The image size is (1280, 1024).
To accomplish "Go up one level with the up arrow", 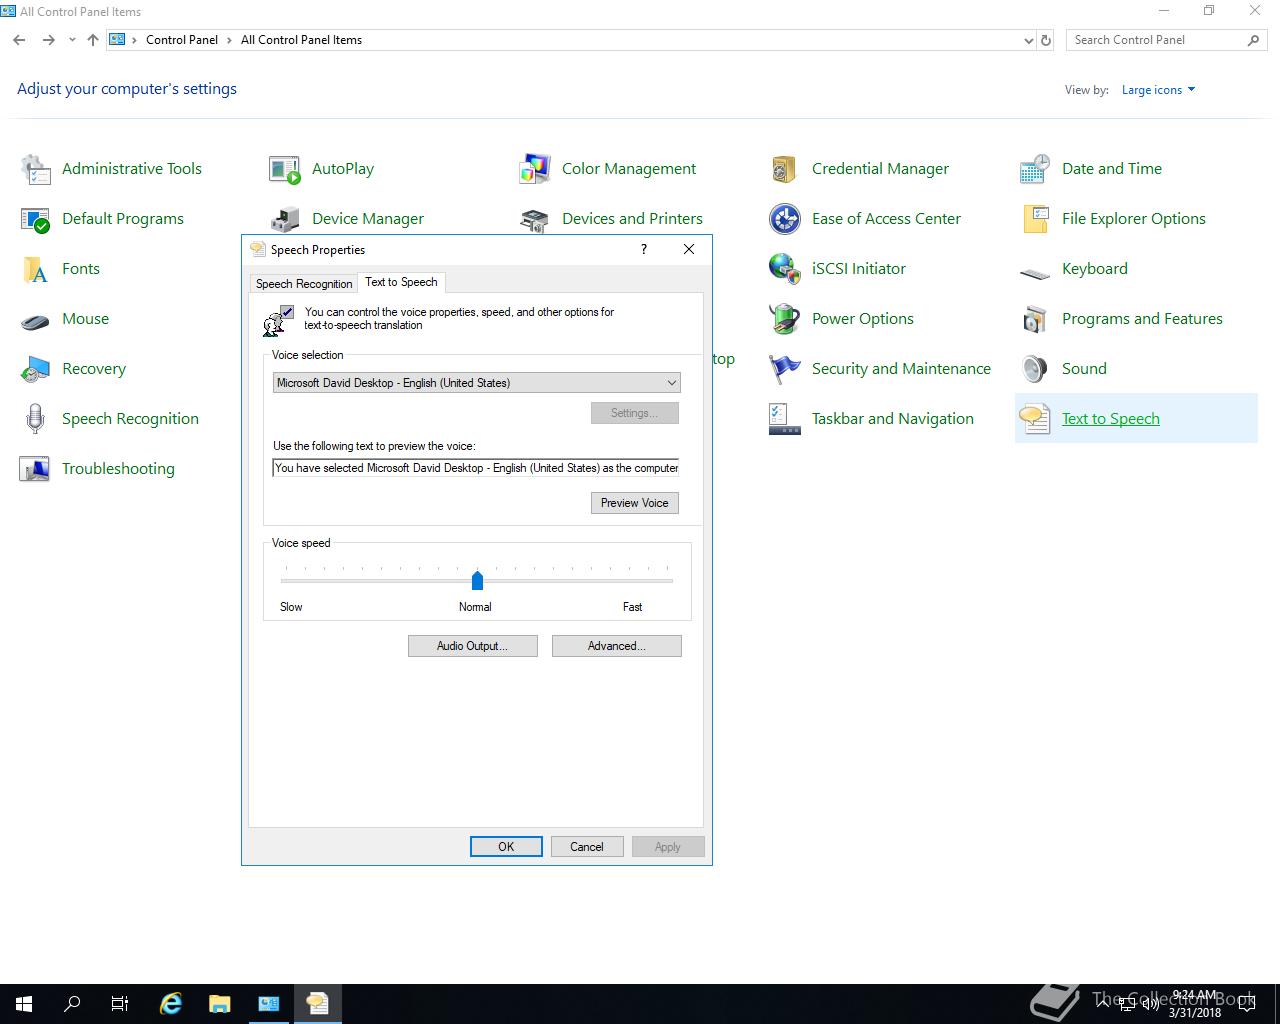I will pos(93,40).
